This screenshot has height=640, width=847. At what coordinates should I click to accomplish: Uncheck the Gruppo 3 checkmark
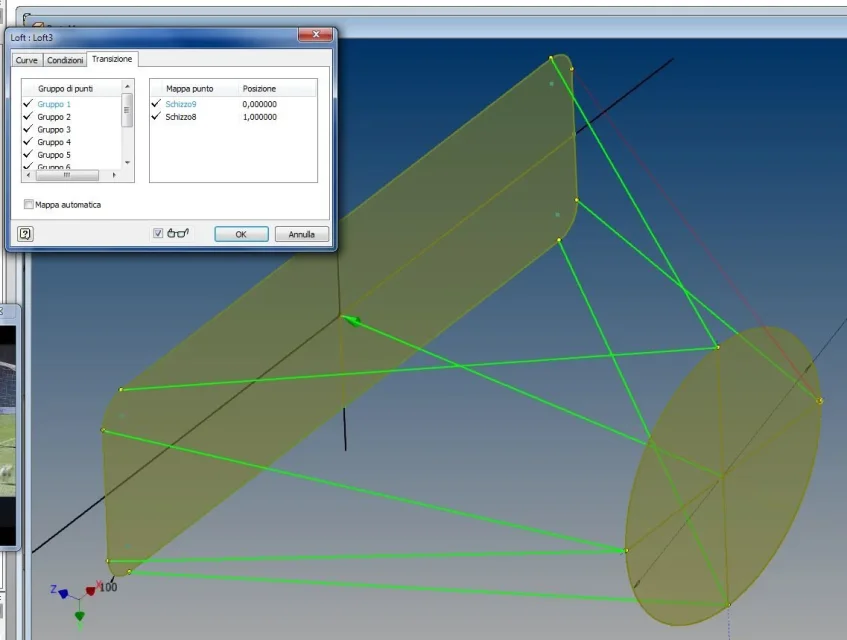click(28, 129)
